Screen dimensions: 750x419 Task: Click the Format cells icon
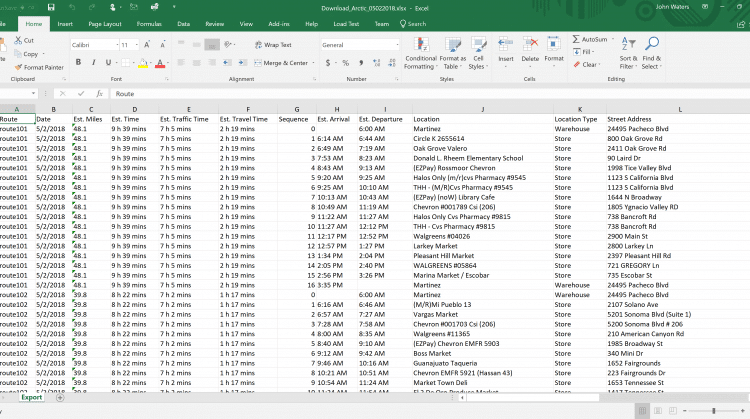[x=554, y=49]
